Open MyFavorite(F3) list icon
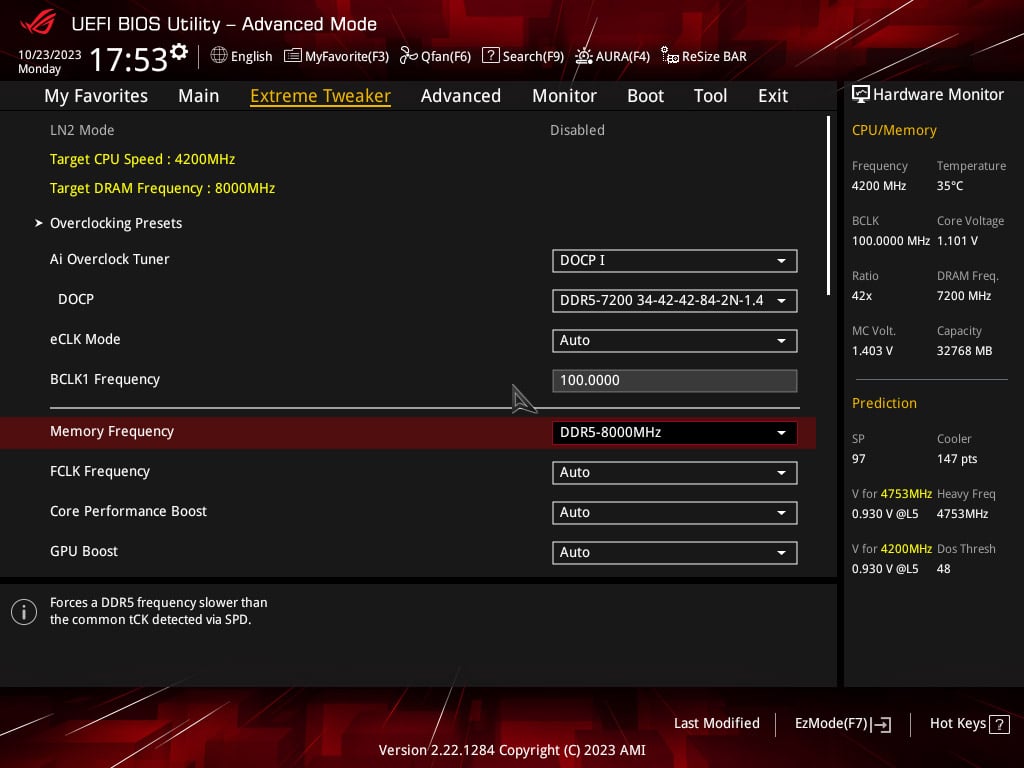The height and width of the screenshot is (768, 1024). pyautogui.click(x=293, y=56)
